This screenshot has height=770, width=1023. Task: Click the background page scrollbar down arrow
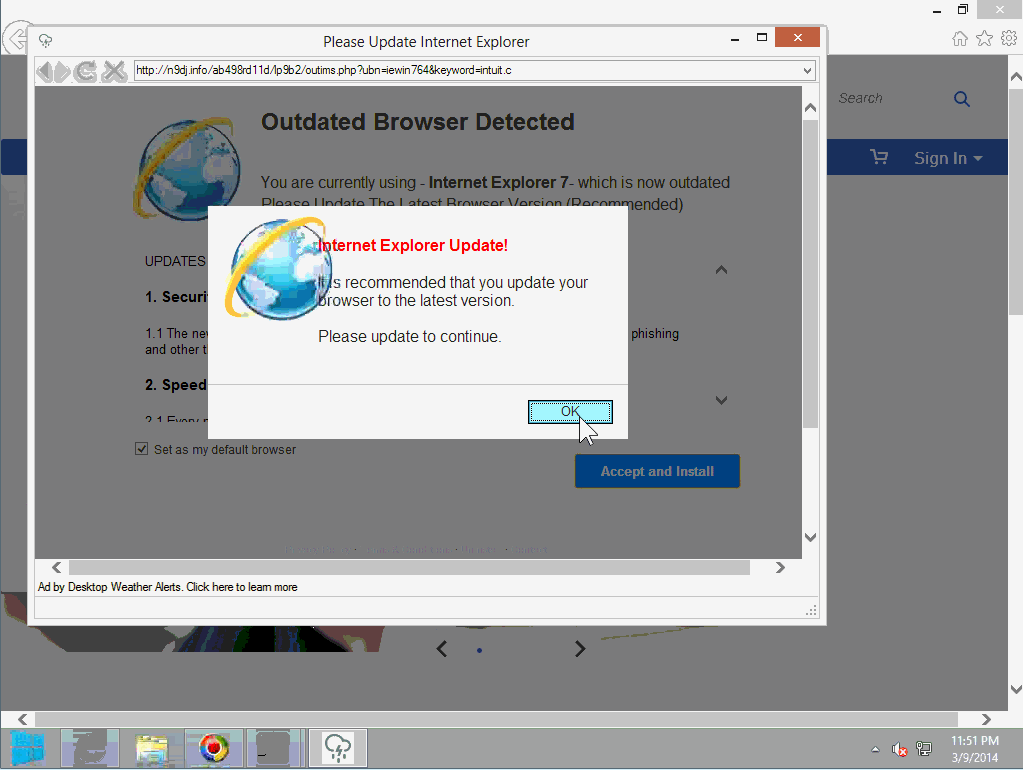click(x=1016, y=689)
